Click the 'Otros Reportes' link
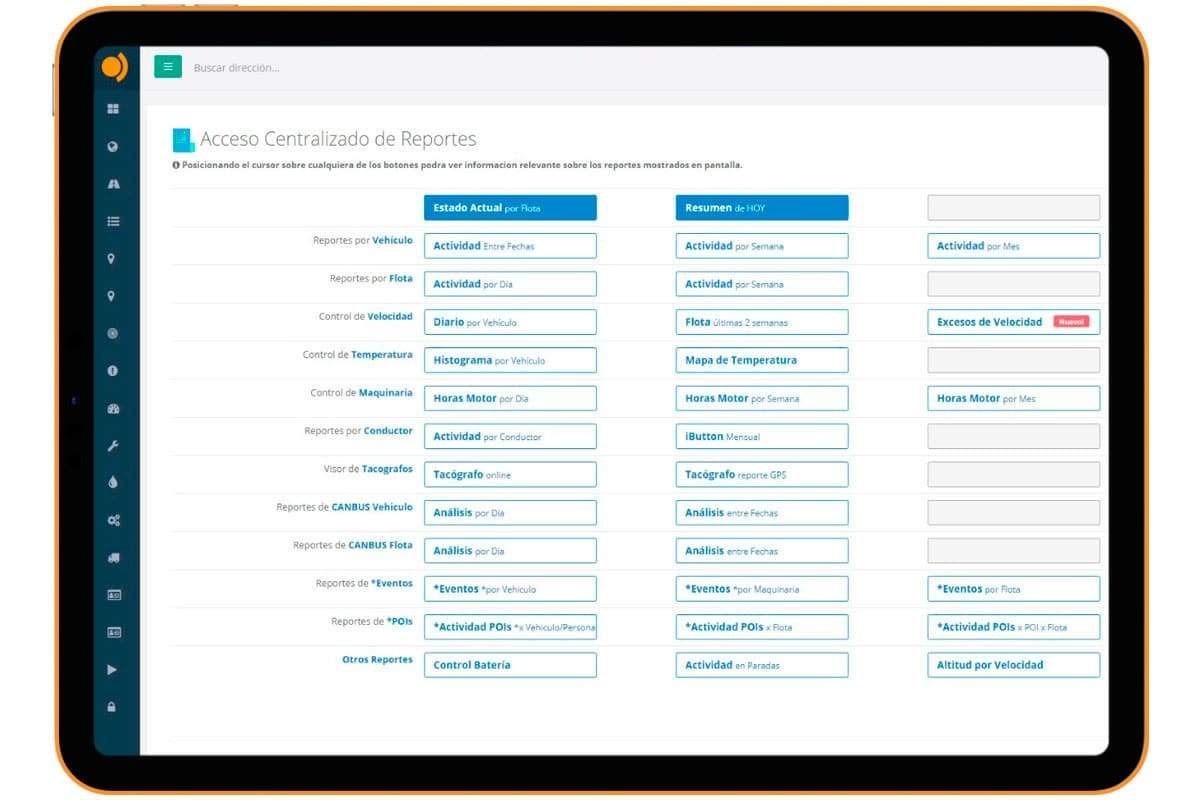The height and width of the screenshot is (800, 1200). [x=377, y=660]
